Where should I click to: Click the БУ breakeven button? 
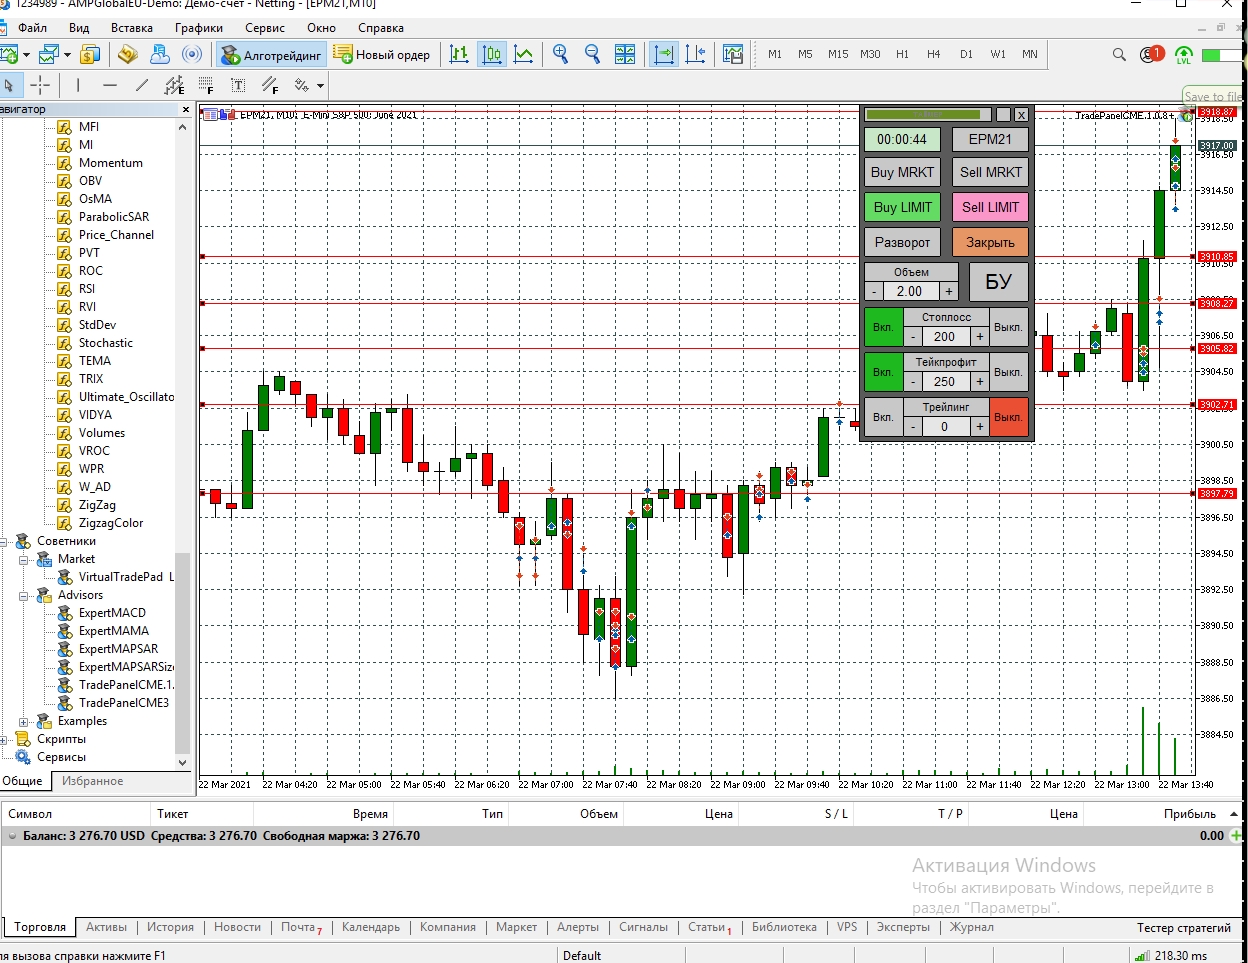pyautogui.click(x=998, y=281)
